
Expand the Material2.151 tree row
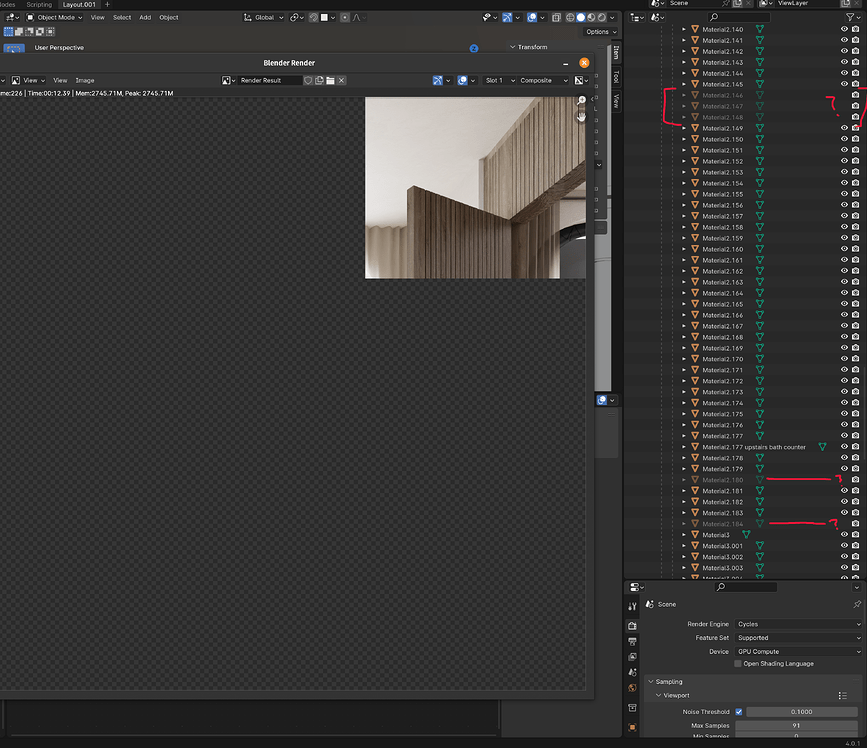(684, 150)
